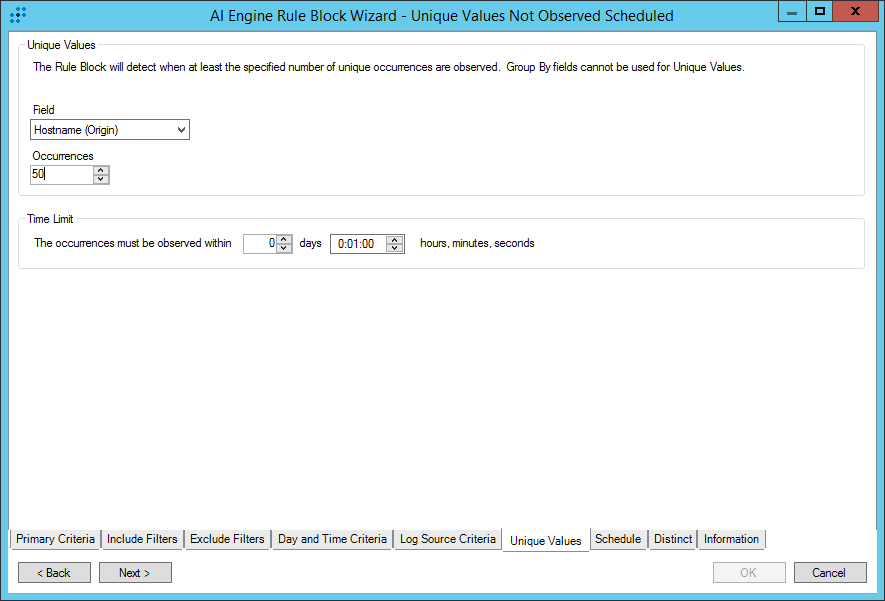
Task: Decrement the days value using down arrow
Action: [x=284, y=248]
